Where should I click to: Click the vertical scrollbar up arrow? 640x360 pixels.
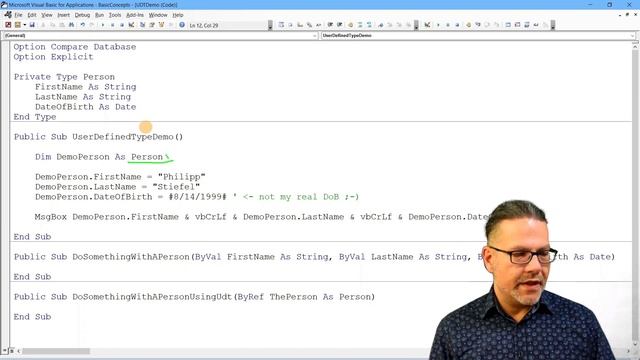(635, 47)
